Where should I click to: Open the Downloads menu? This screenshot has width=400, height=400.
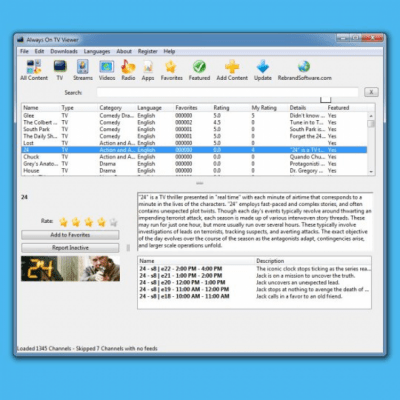coord(64,51)
